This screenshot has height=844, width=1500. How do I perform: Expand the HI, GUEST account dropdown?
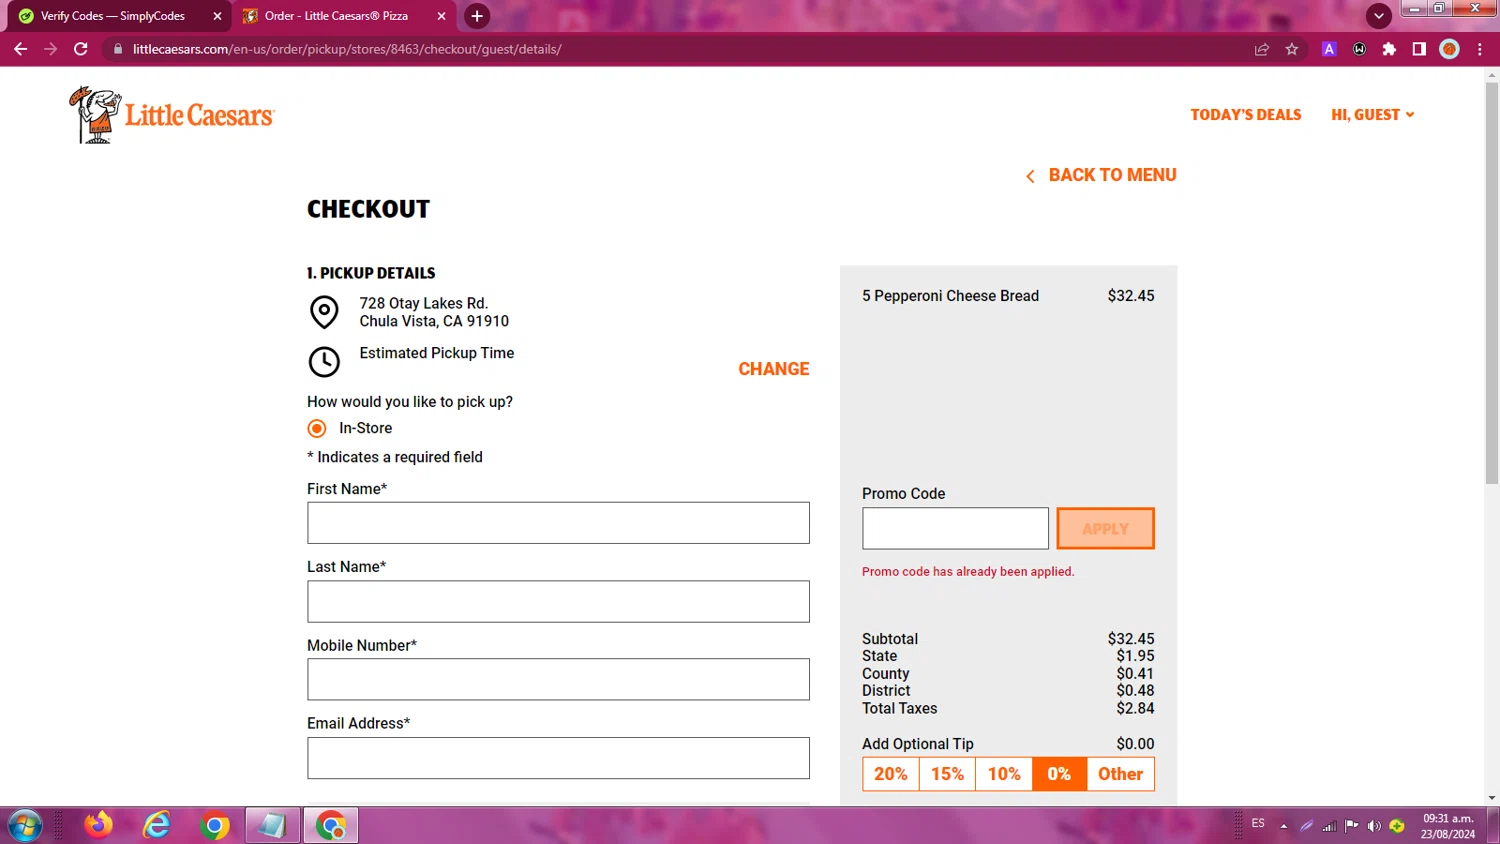pos(1373,115)
